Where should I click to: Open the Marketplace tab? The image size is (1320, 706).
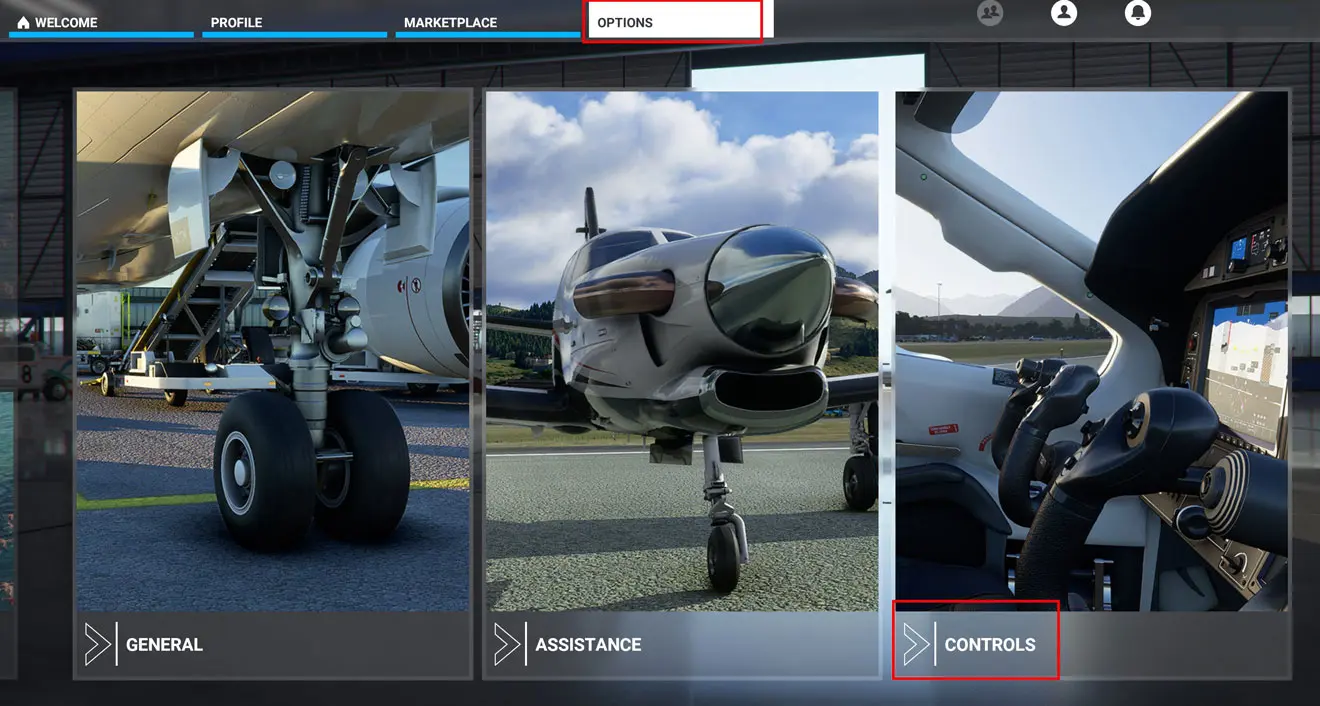point(487,22)
